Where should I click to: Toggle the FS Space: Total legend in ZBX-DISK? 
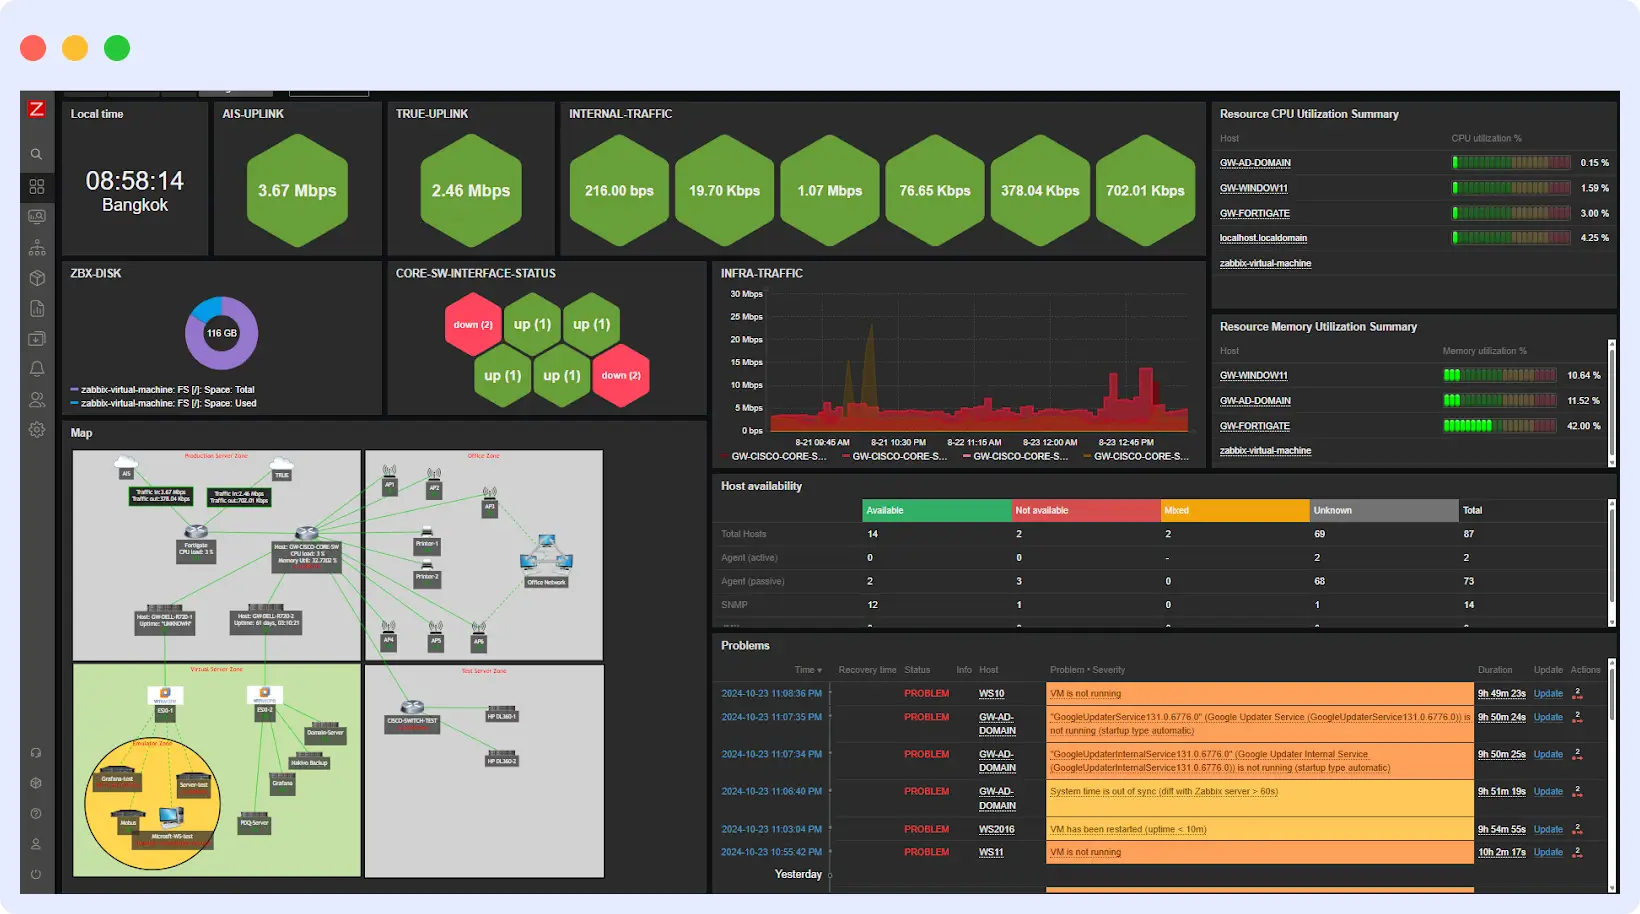pyautogui.click(x=162, y=390)
